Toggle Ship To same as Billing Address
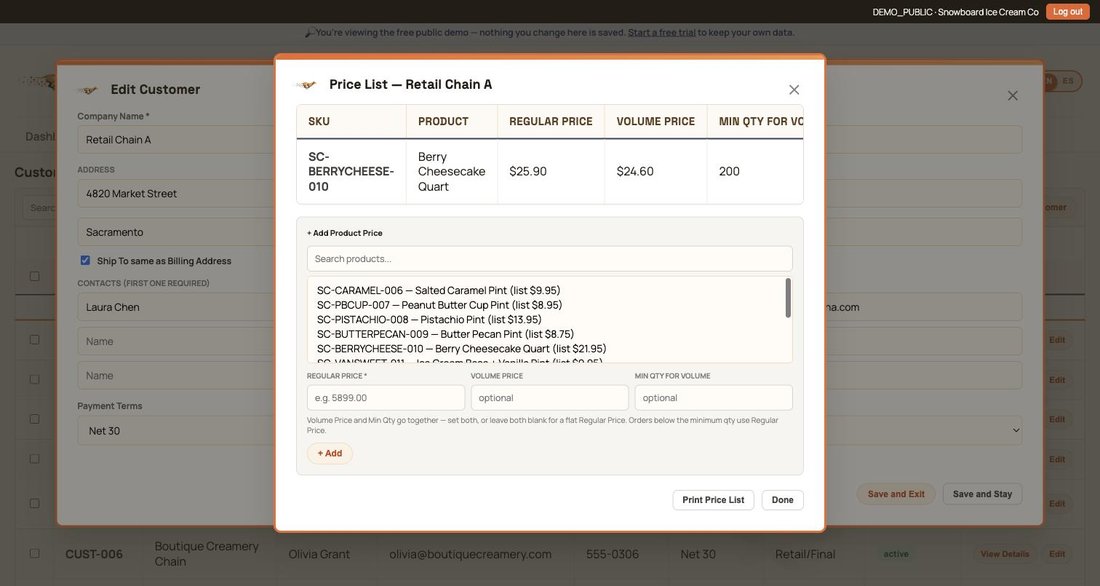Image resolution: width=1100 pixels, height=586 pixels. pos(85,260)
